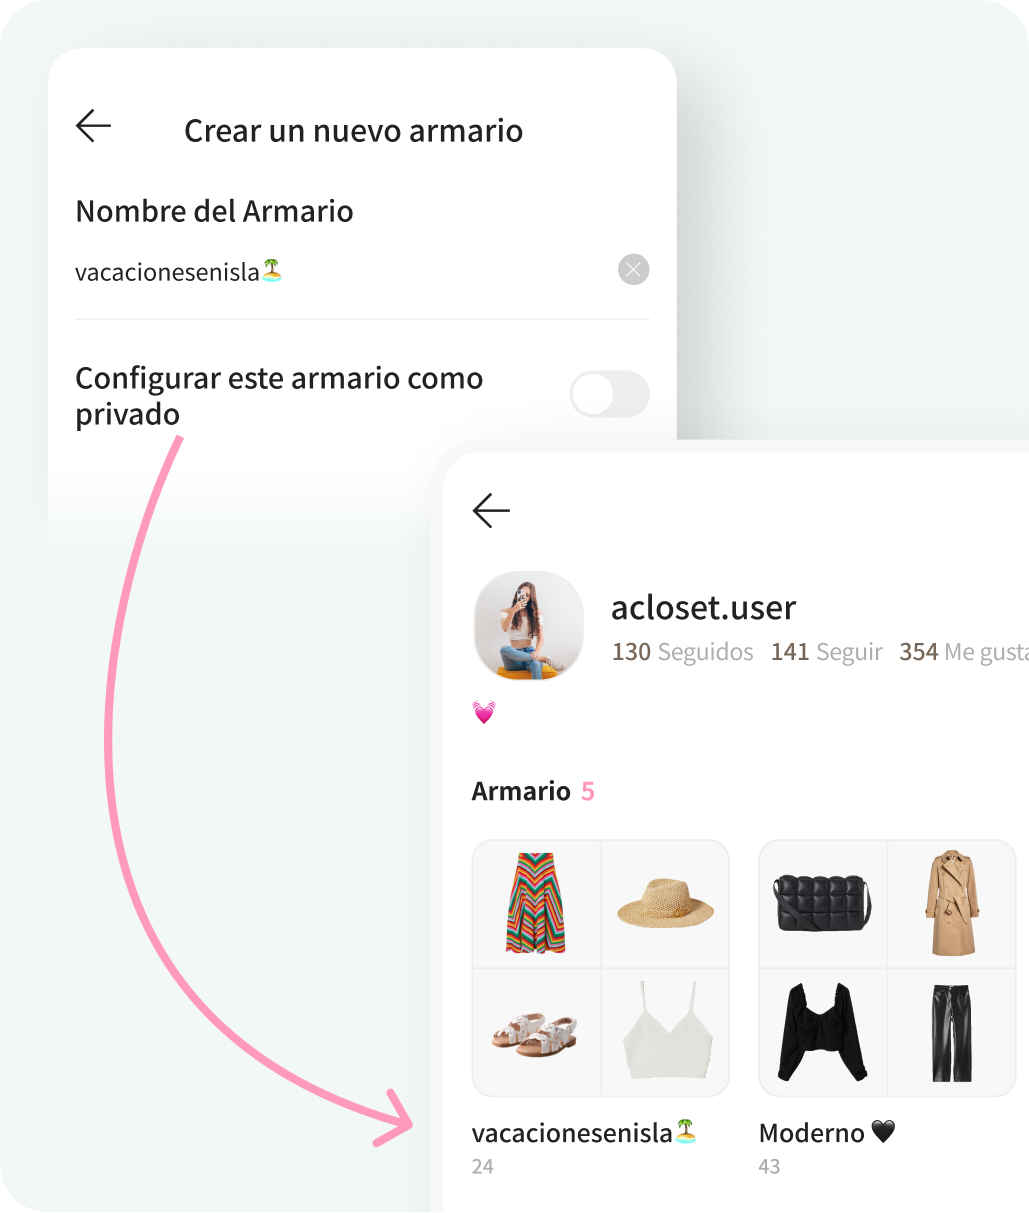Image resolution: width=1029 pixels, height=1213 pixels.
Task: Go back from Crear un nuevo armario
Action: 93,126
